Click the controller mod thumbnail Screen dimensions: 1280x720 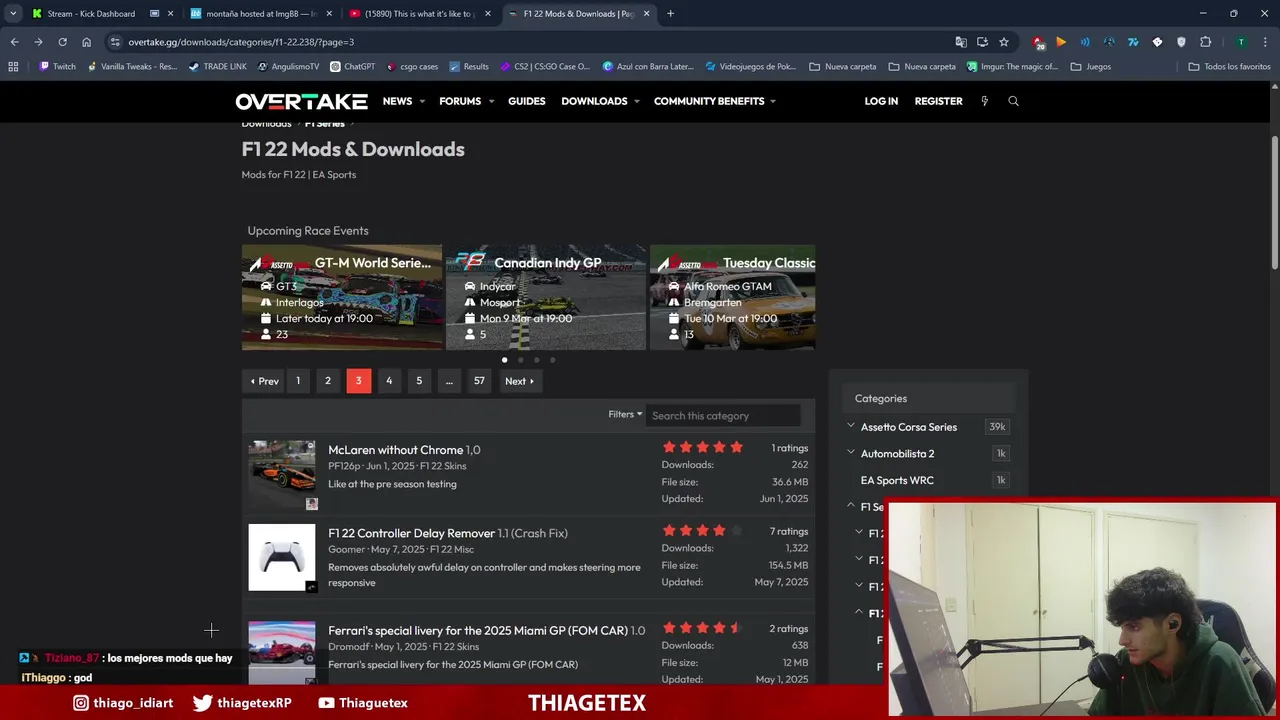282,558
